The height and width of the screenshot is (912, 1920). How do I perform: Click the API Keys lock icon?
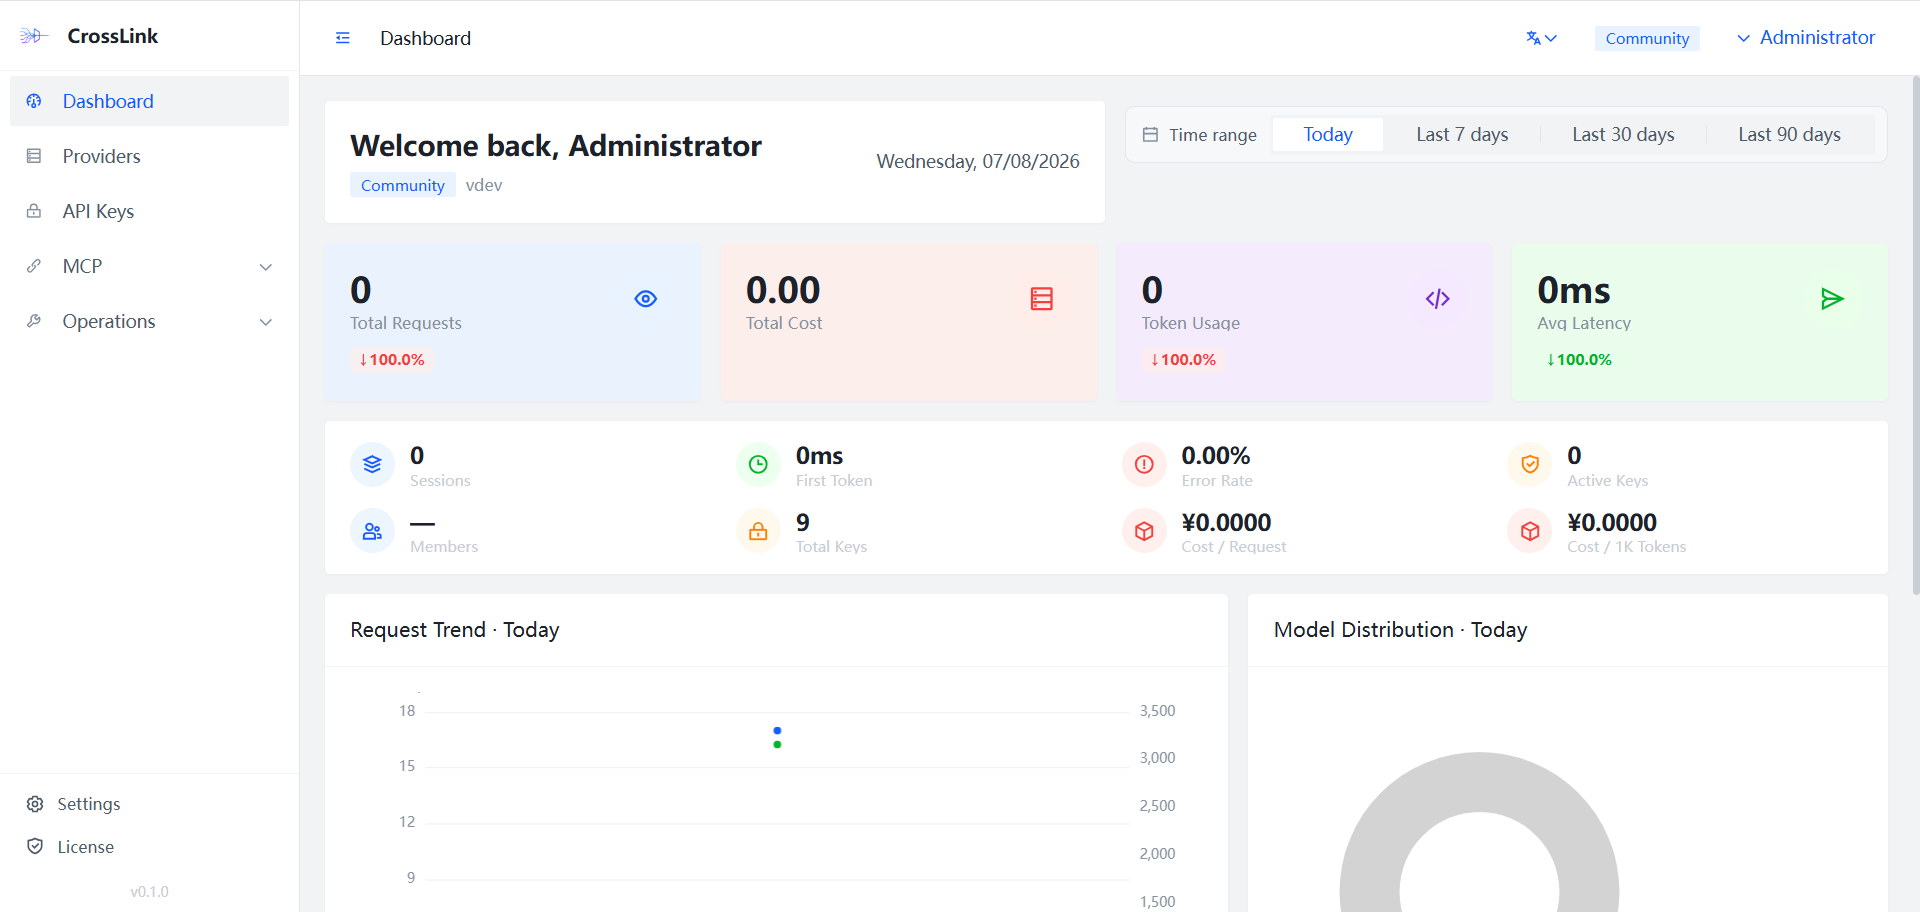(34, 211)
